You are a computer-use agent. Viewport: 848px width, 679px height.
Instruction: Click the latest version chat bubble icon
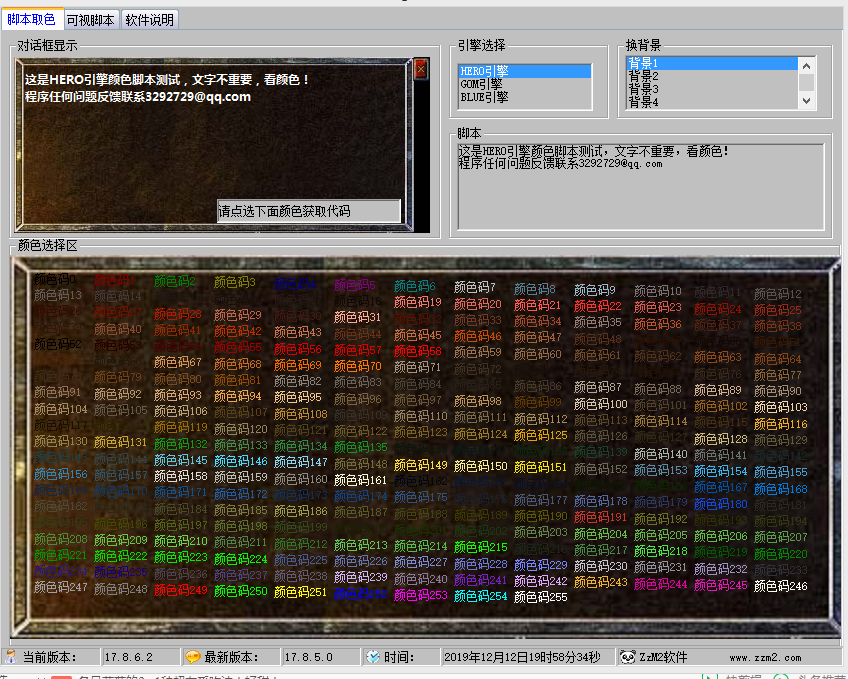pos(193,657)
